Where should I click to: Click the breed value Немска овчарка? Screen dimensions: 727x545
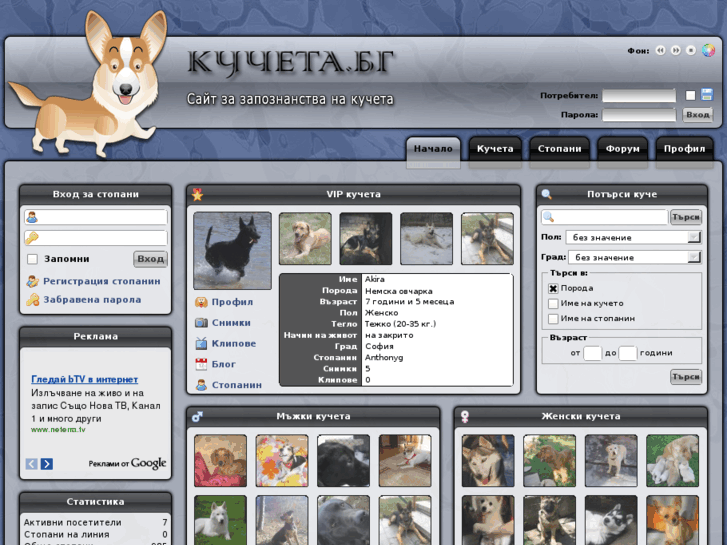tap(399, 291)
